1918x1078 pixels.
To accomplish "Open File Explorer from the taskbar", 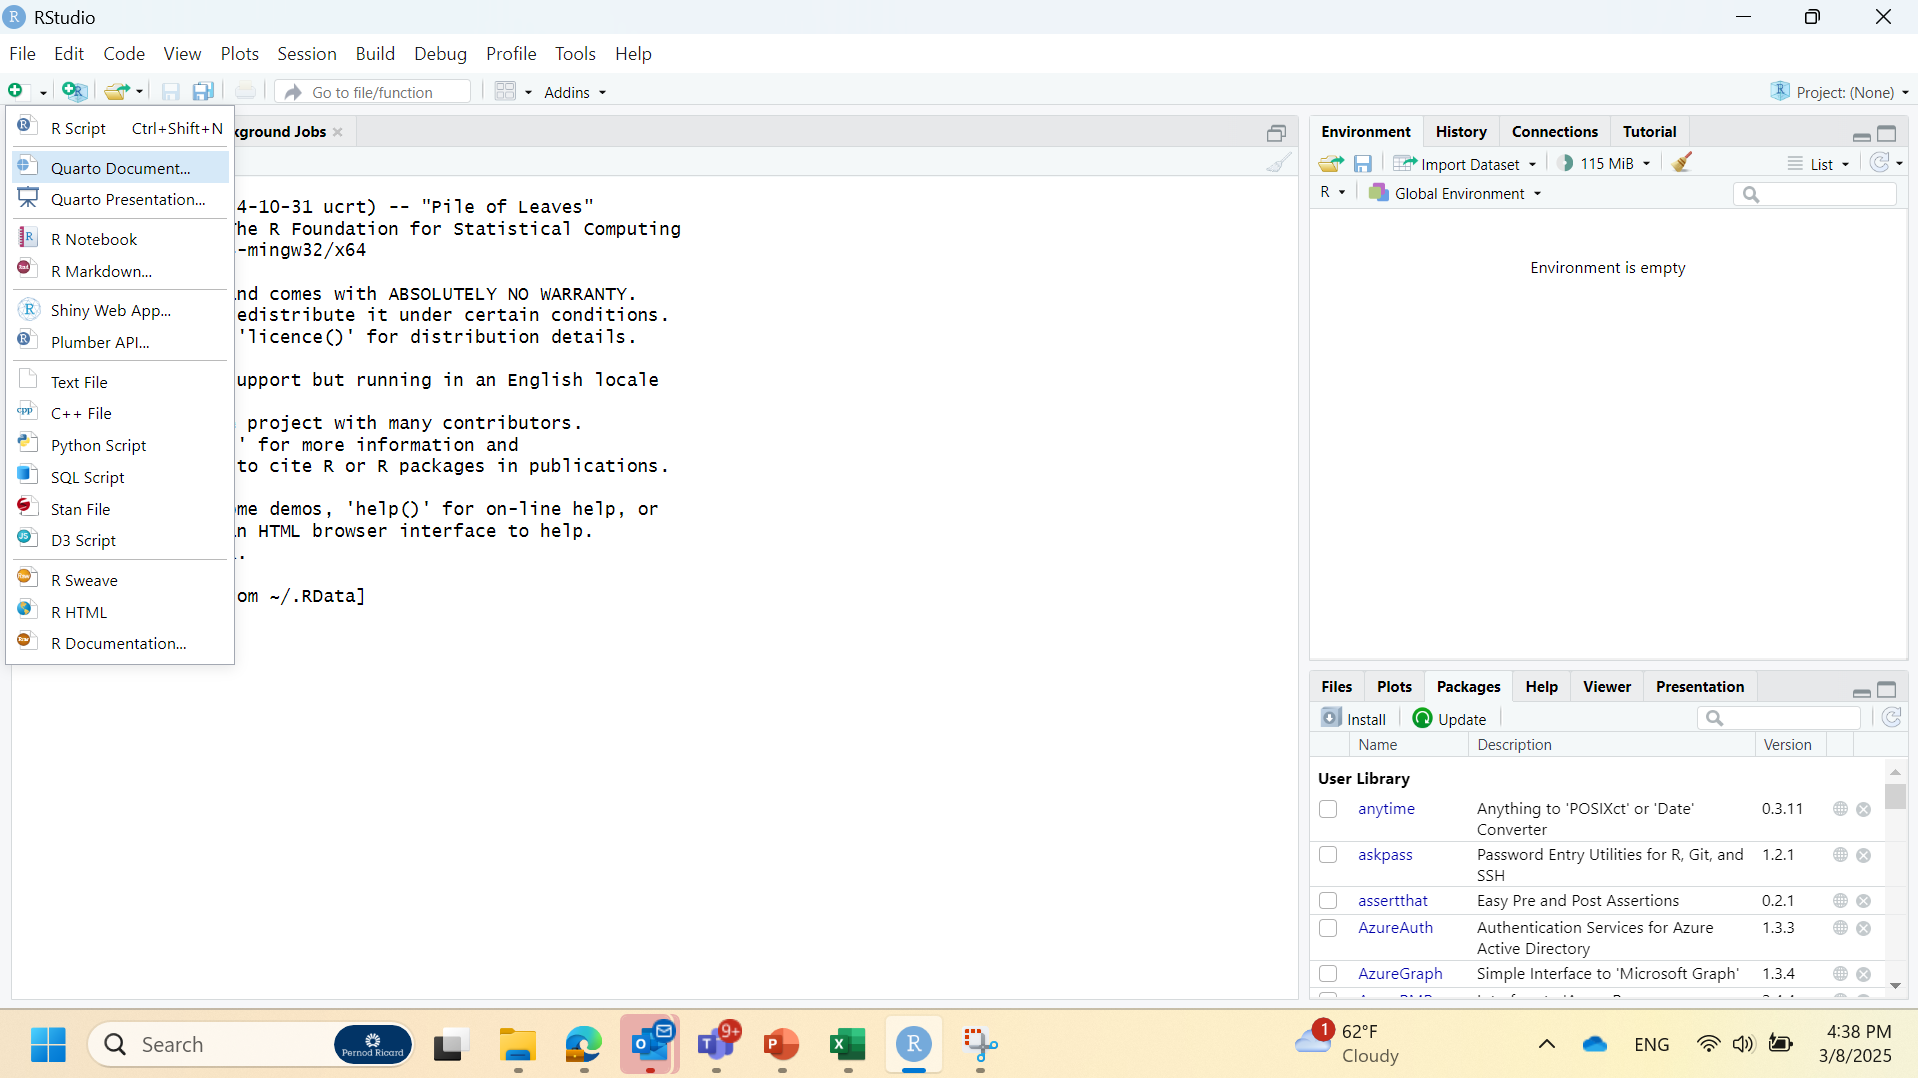I will [x=518, y=1045].
